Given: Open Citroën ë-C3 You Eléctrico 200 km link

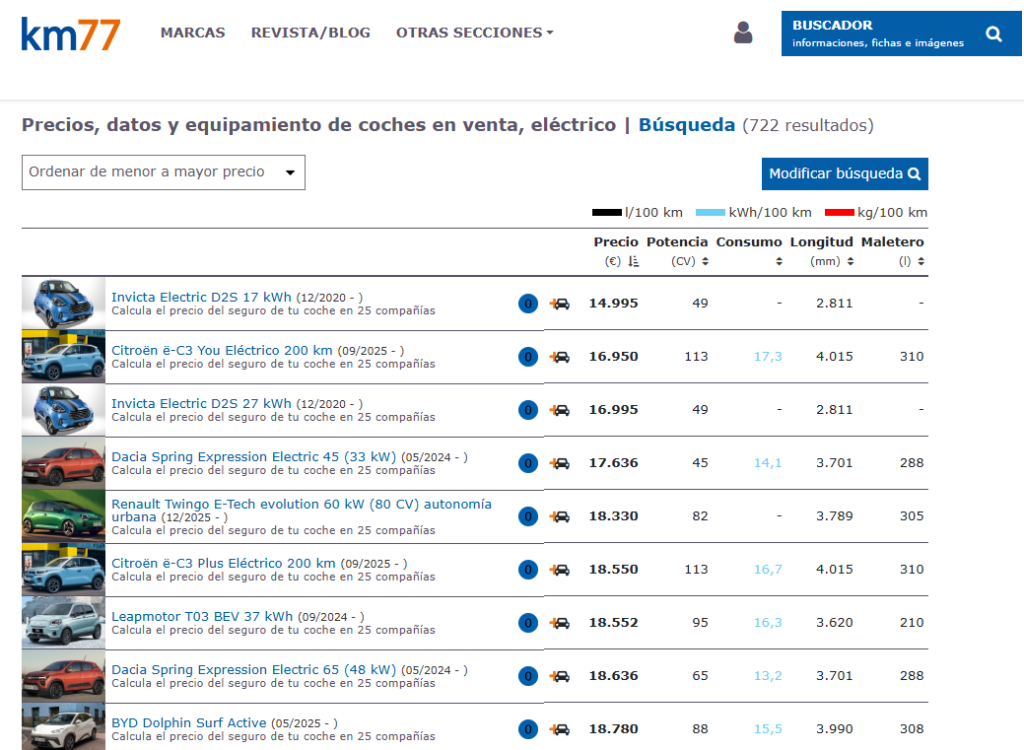Looking at the screenshot, I should 221,351.
